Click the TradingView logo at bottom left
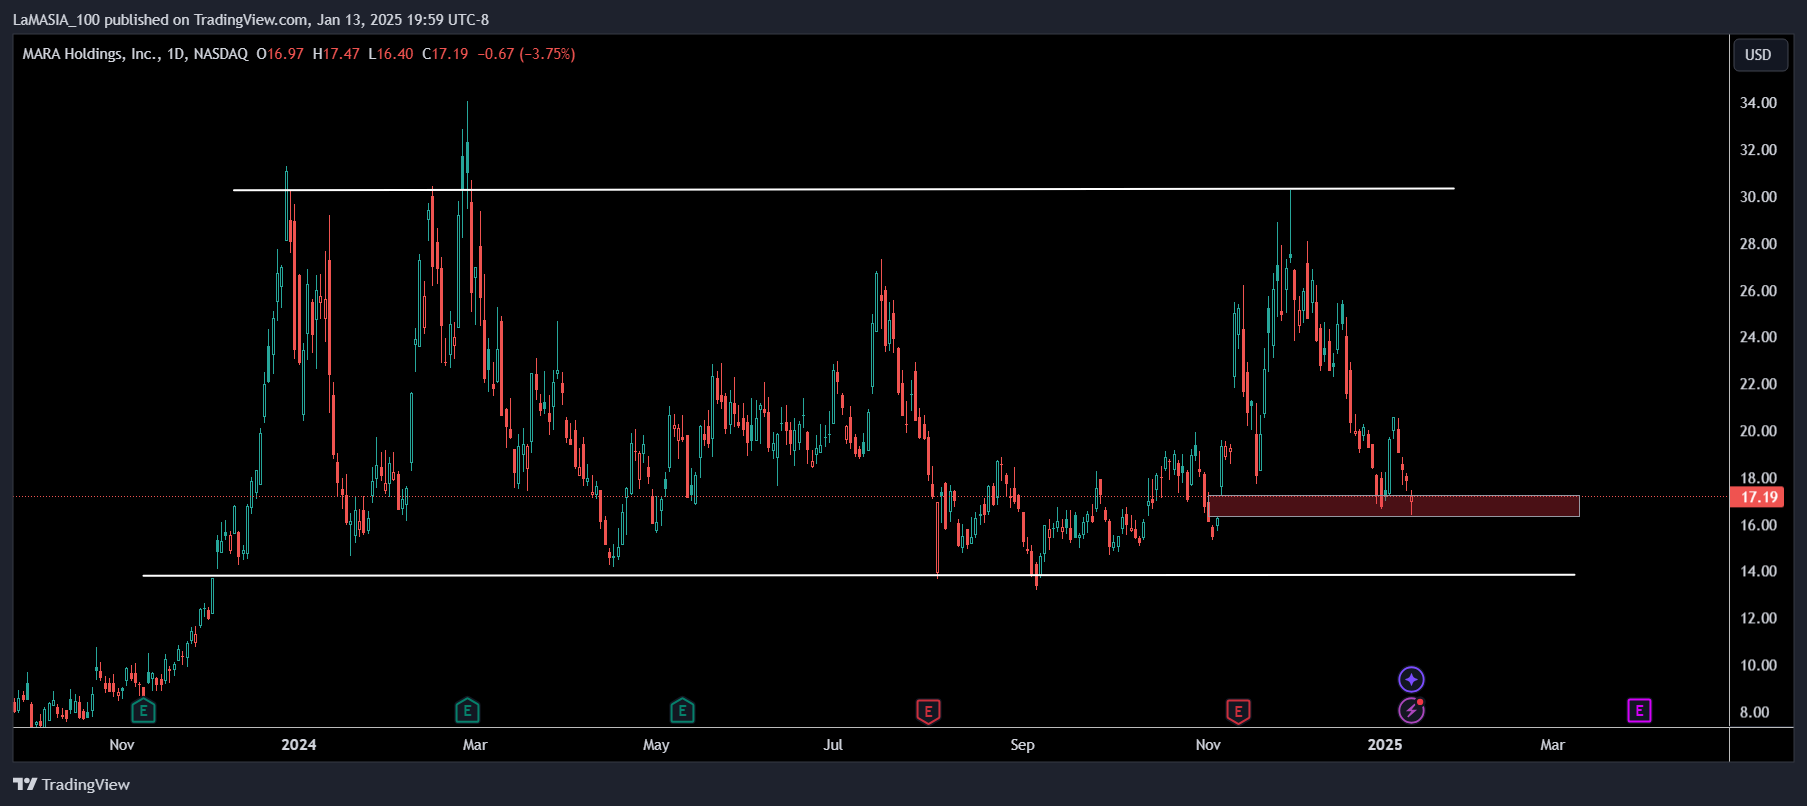1807x806 pixels. click(x=72, y=784)
